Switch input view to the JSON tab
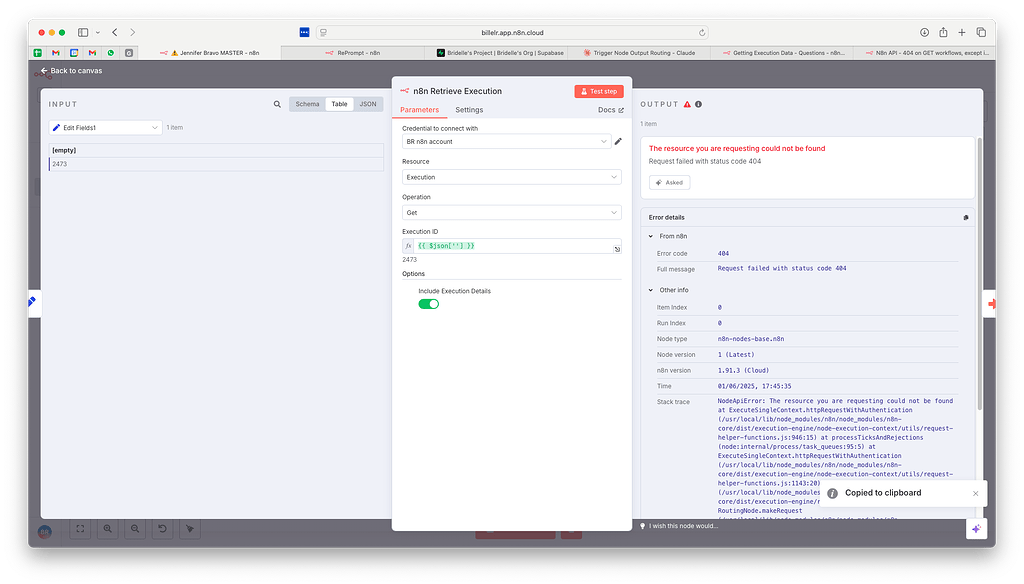Viewport: 1024px width, 584px height. (368, 103)
